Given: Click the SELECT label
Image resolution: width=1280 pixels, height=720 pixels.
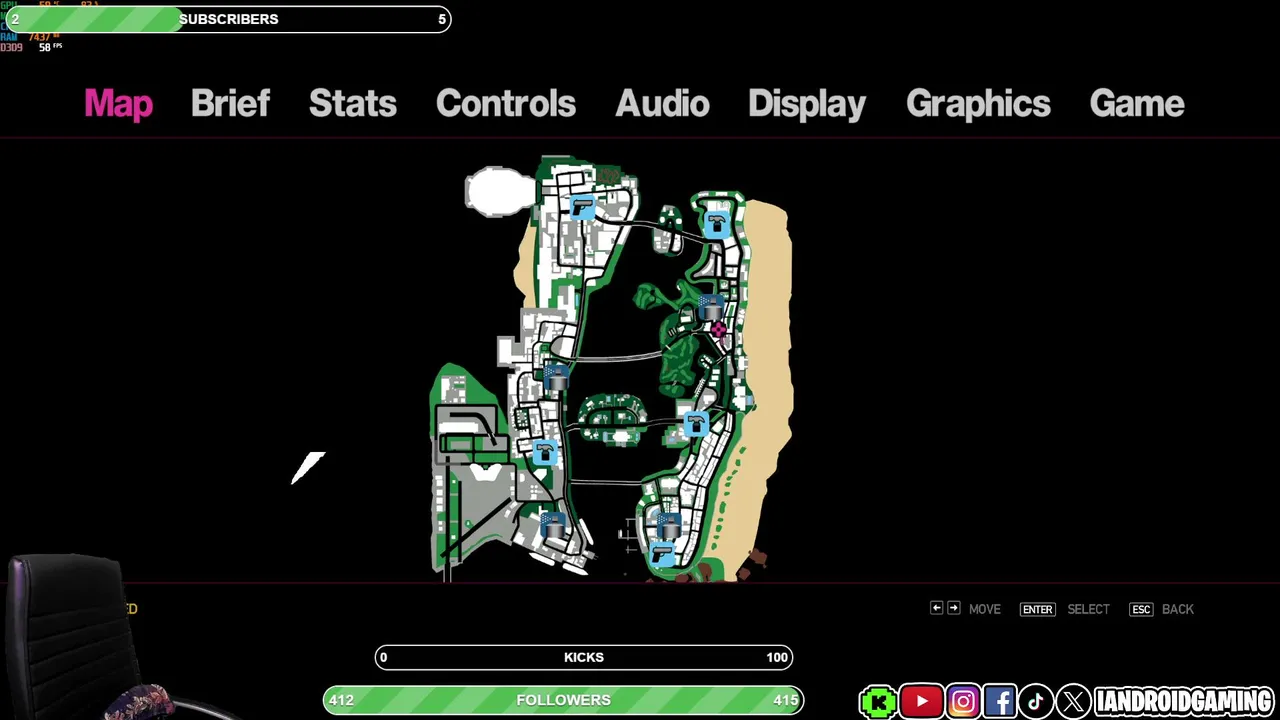Looking at the screenshot, I should pyautogui.click(x=1088, y=609).
